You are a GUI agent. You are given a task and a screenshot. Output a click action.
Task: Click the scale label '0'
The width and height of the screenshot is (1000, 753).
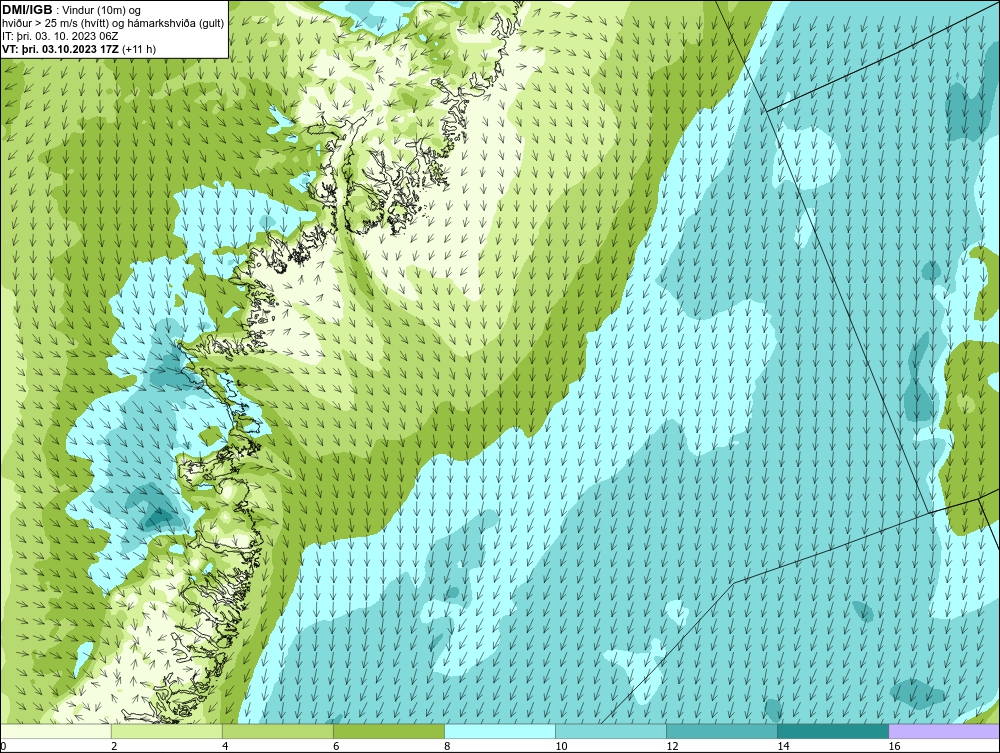[3, 746]
